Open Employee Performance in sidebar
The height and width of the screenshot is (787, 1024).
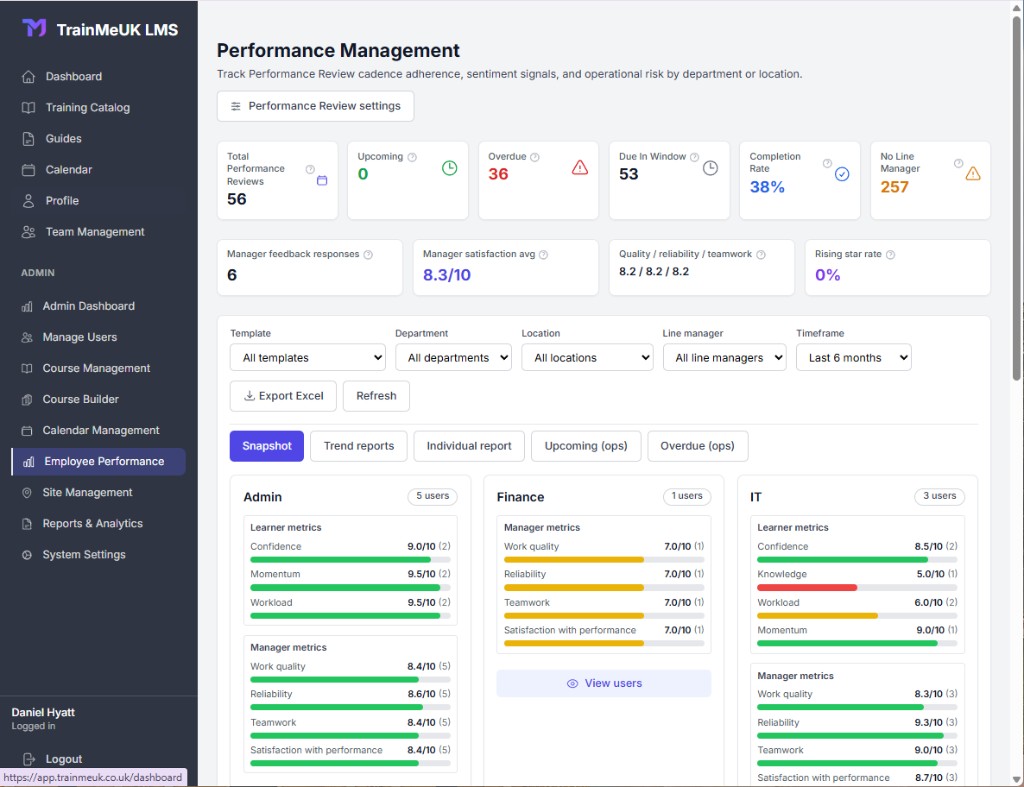pyautogui.click(x=99, y=462)
